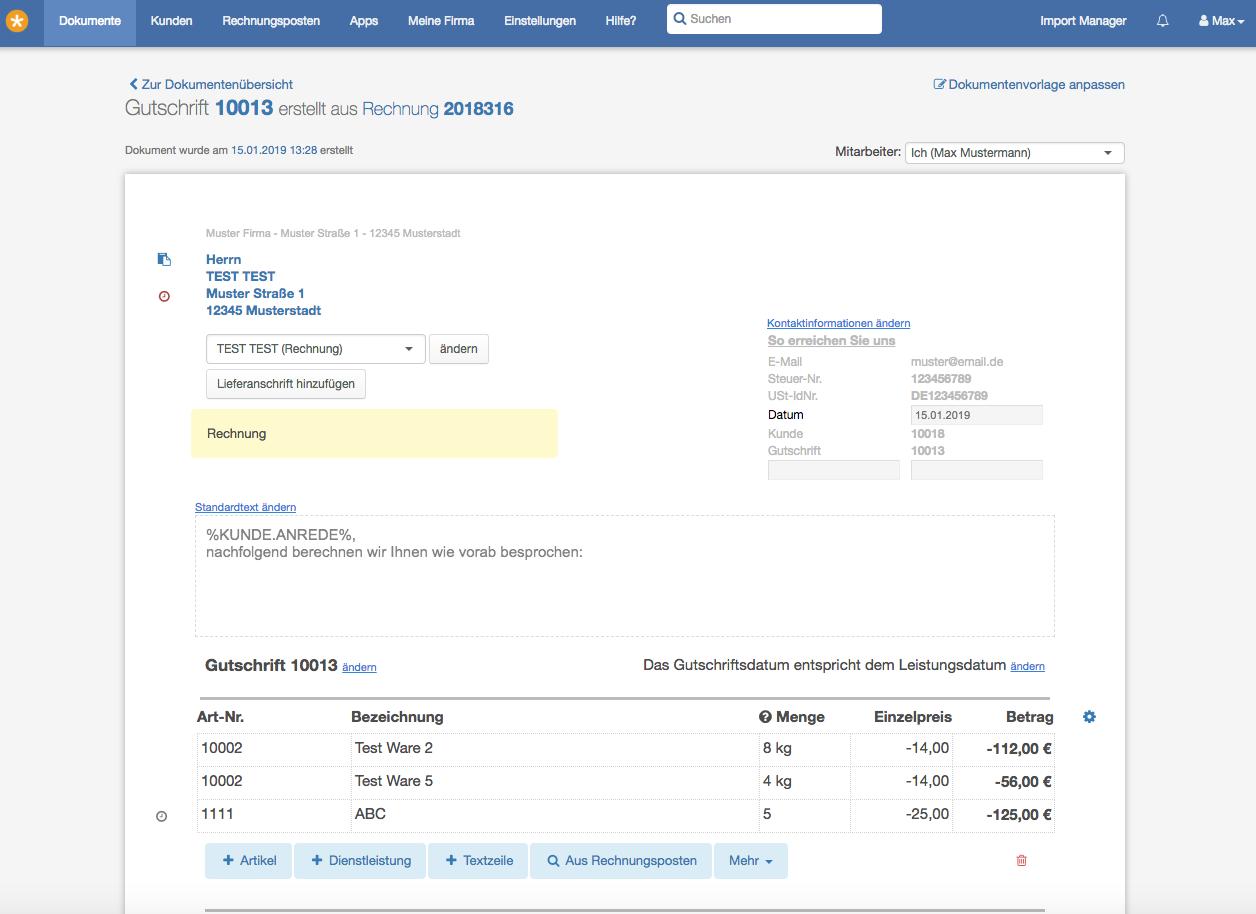Open table column settings gear icon
1256x914 pixels.
pos(1090,717)
